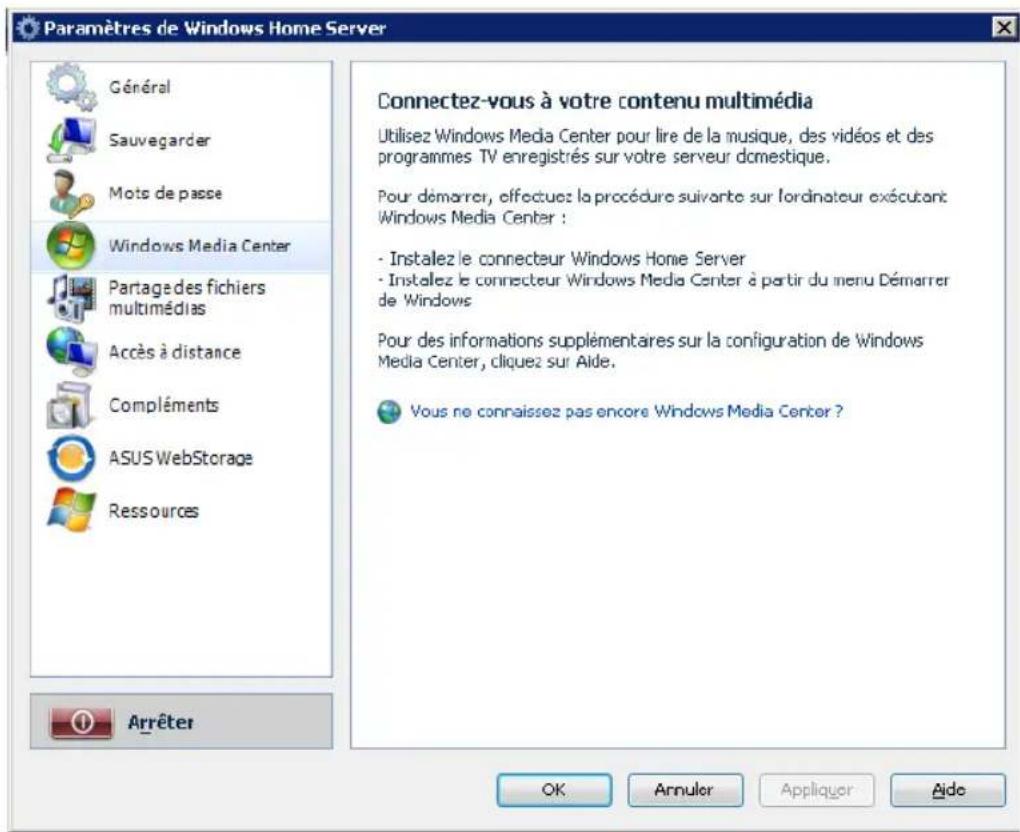Click the Arrêter shutdown button label

[161, 722]
